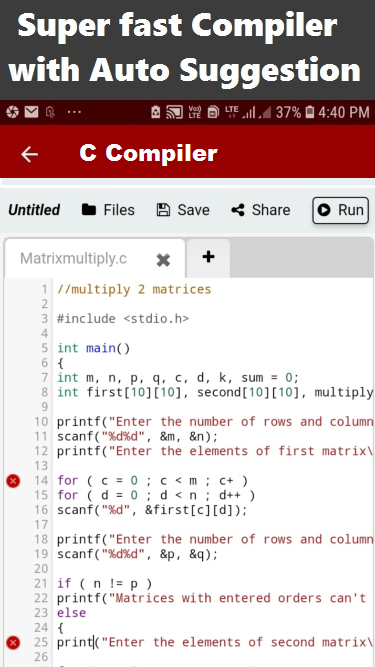This screenshot has width=375, height=667.
Task: Add a new tab with the plus button
Action: (x=208, y=257)
